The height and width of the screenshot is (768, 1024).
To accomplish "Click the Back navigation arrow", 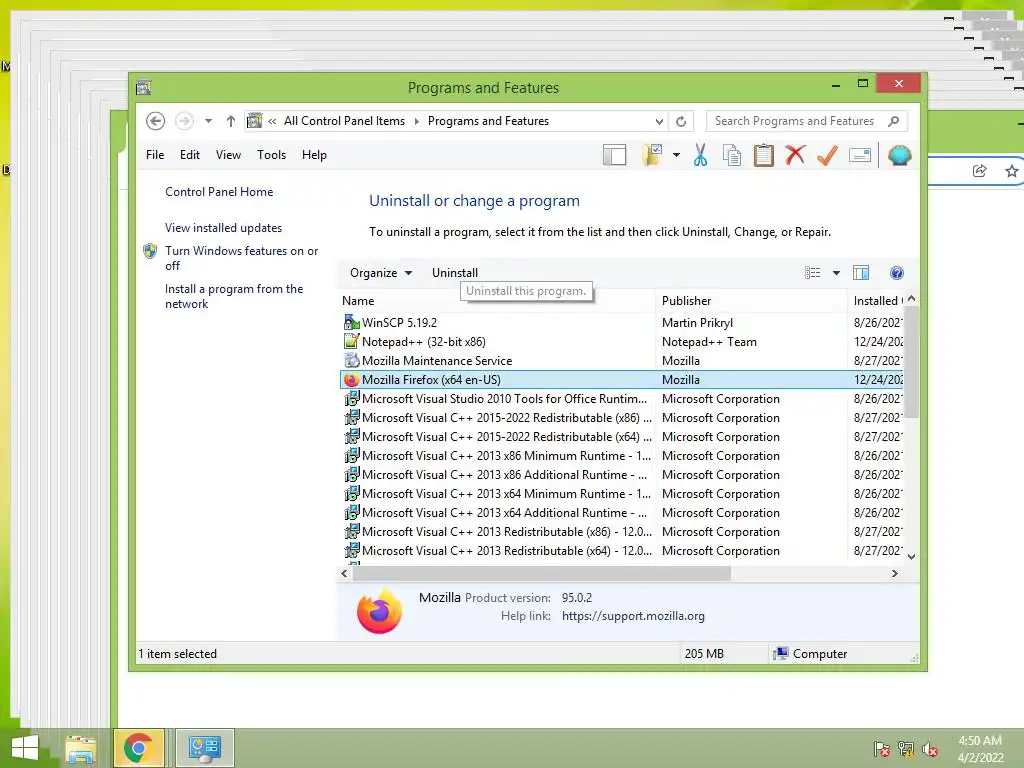I will (155, 121).
